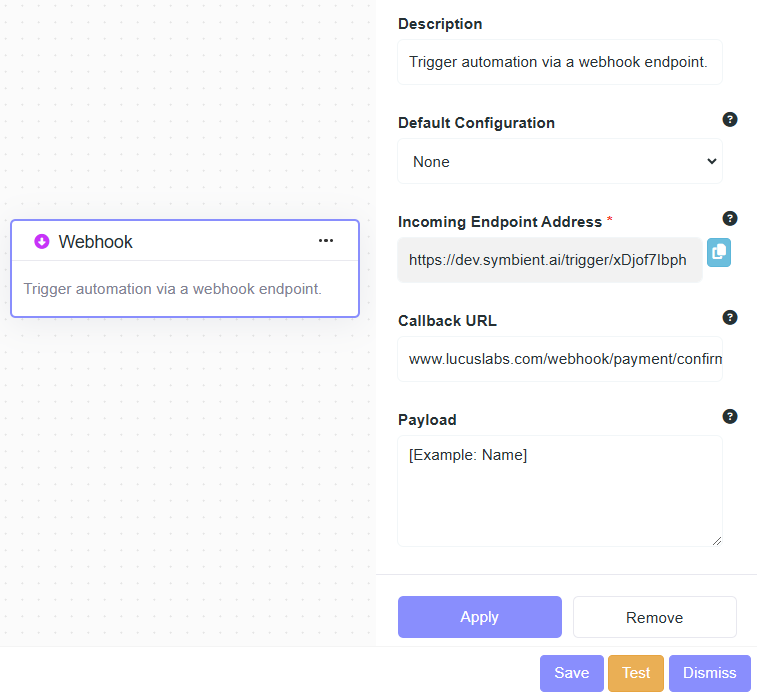The height and width of the screenshot is (695, 757).
Task: Open the Webhook node three-dot menu
Action: 326,241
